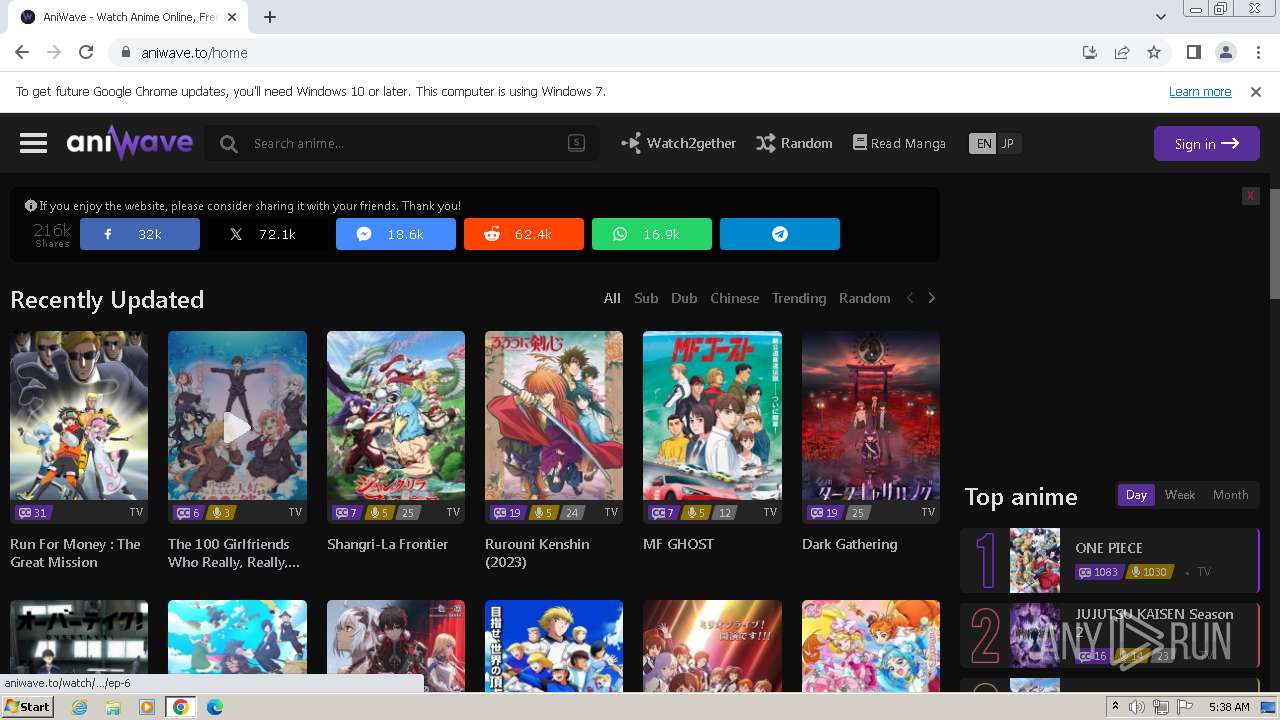The width and height of the screenshot is (1280, 720).
Task: Reload the page
Action: (x=86, y=52)
